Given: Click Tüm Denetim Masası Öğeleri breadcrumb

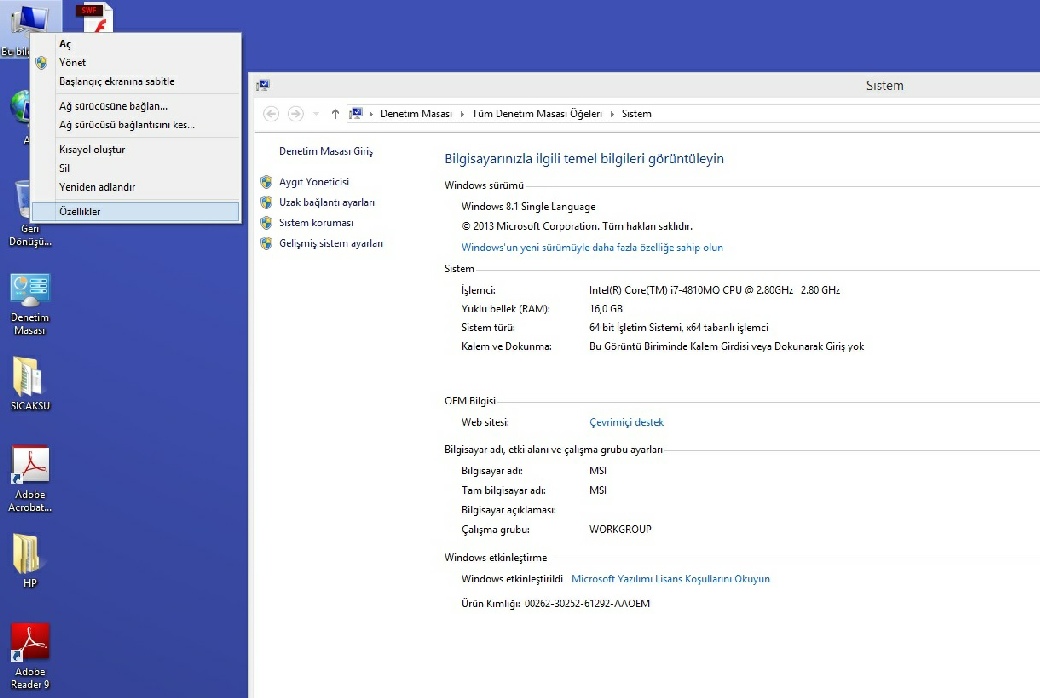Looking at the screenshot, I should click(537, 114).
